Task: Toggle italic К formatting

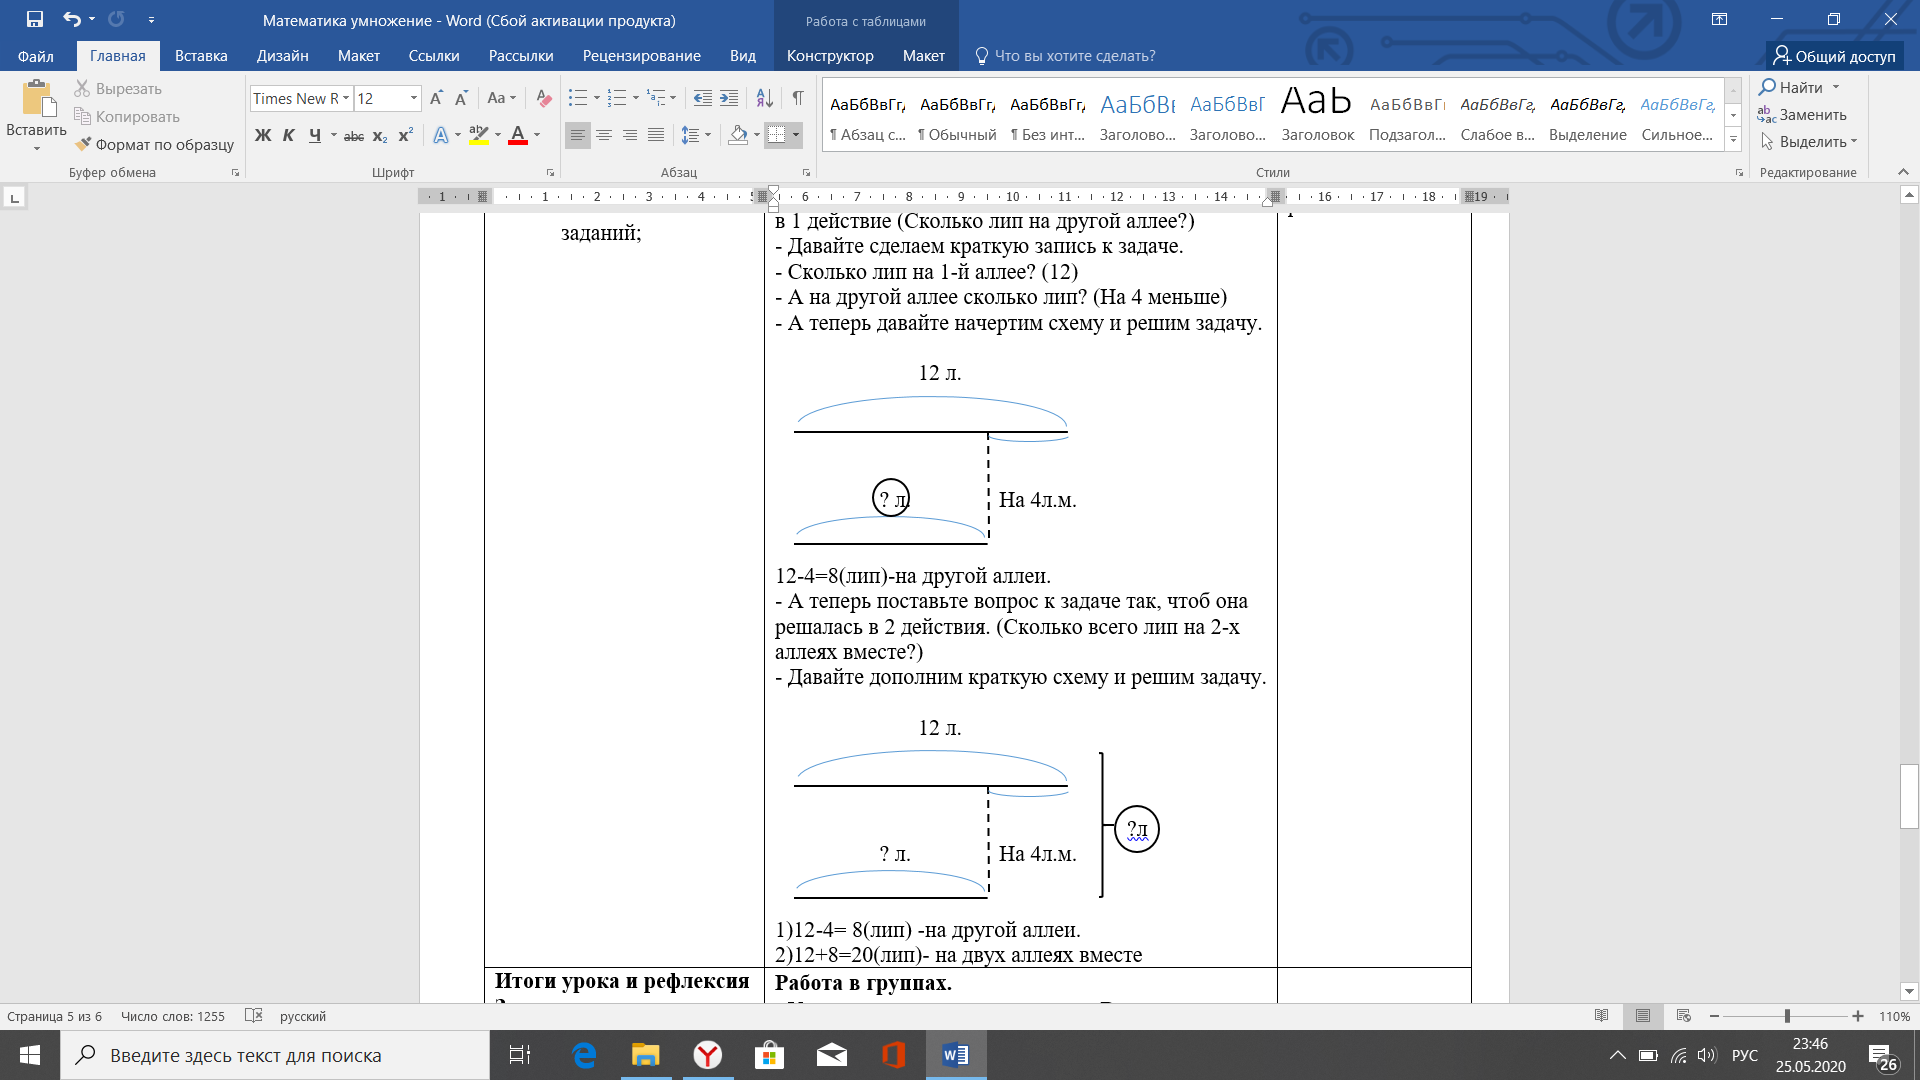Action: [x=288, y=135]
